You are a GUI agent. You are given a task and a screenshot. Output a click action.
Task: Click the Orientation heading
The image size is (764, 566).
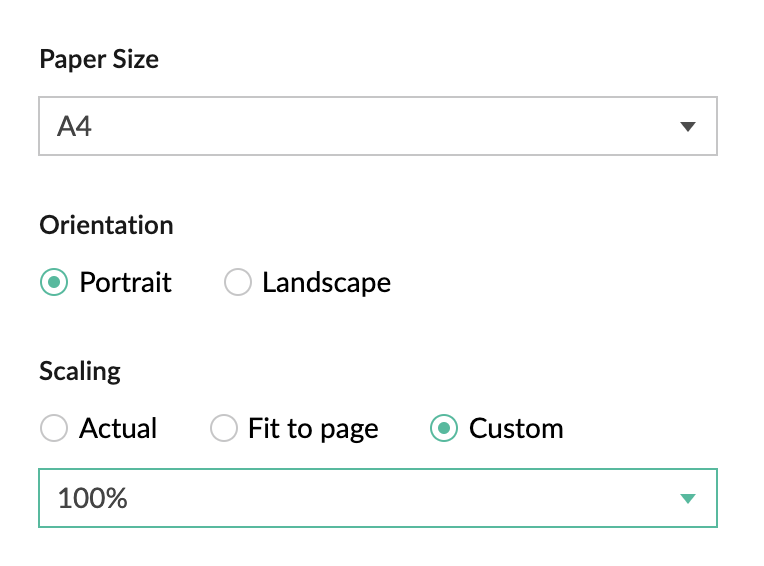[106, 225]
